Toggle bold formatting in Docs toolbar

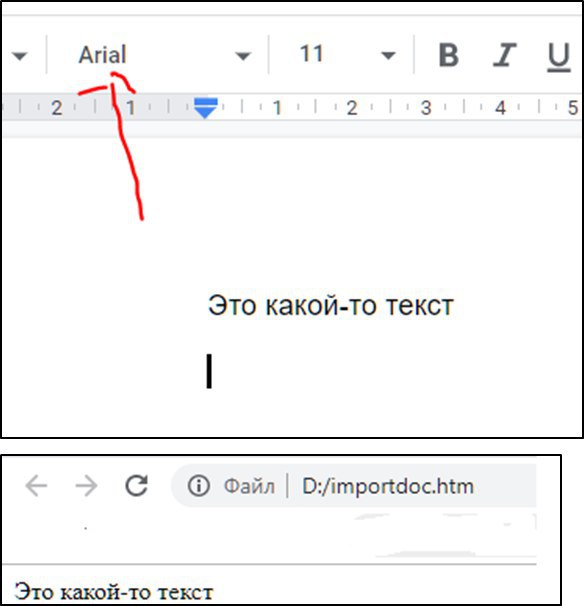(449, 54)
